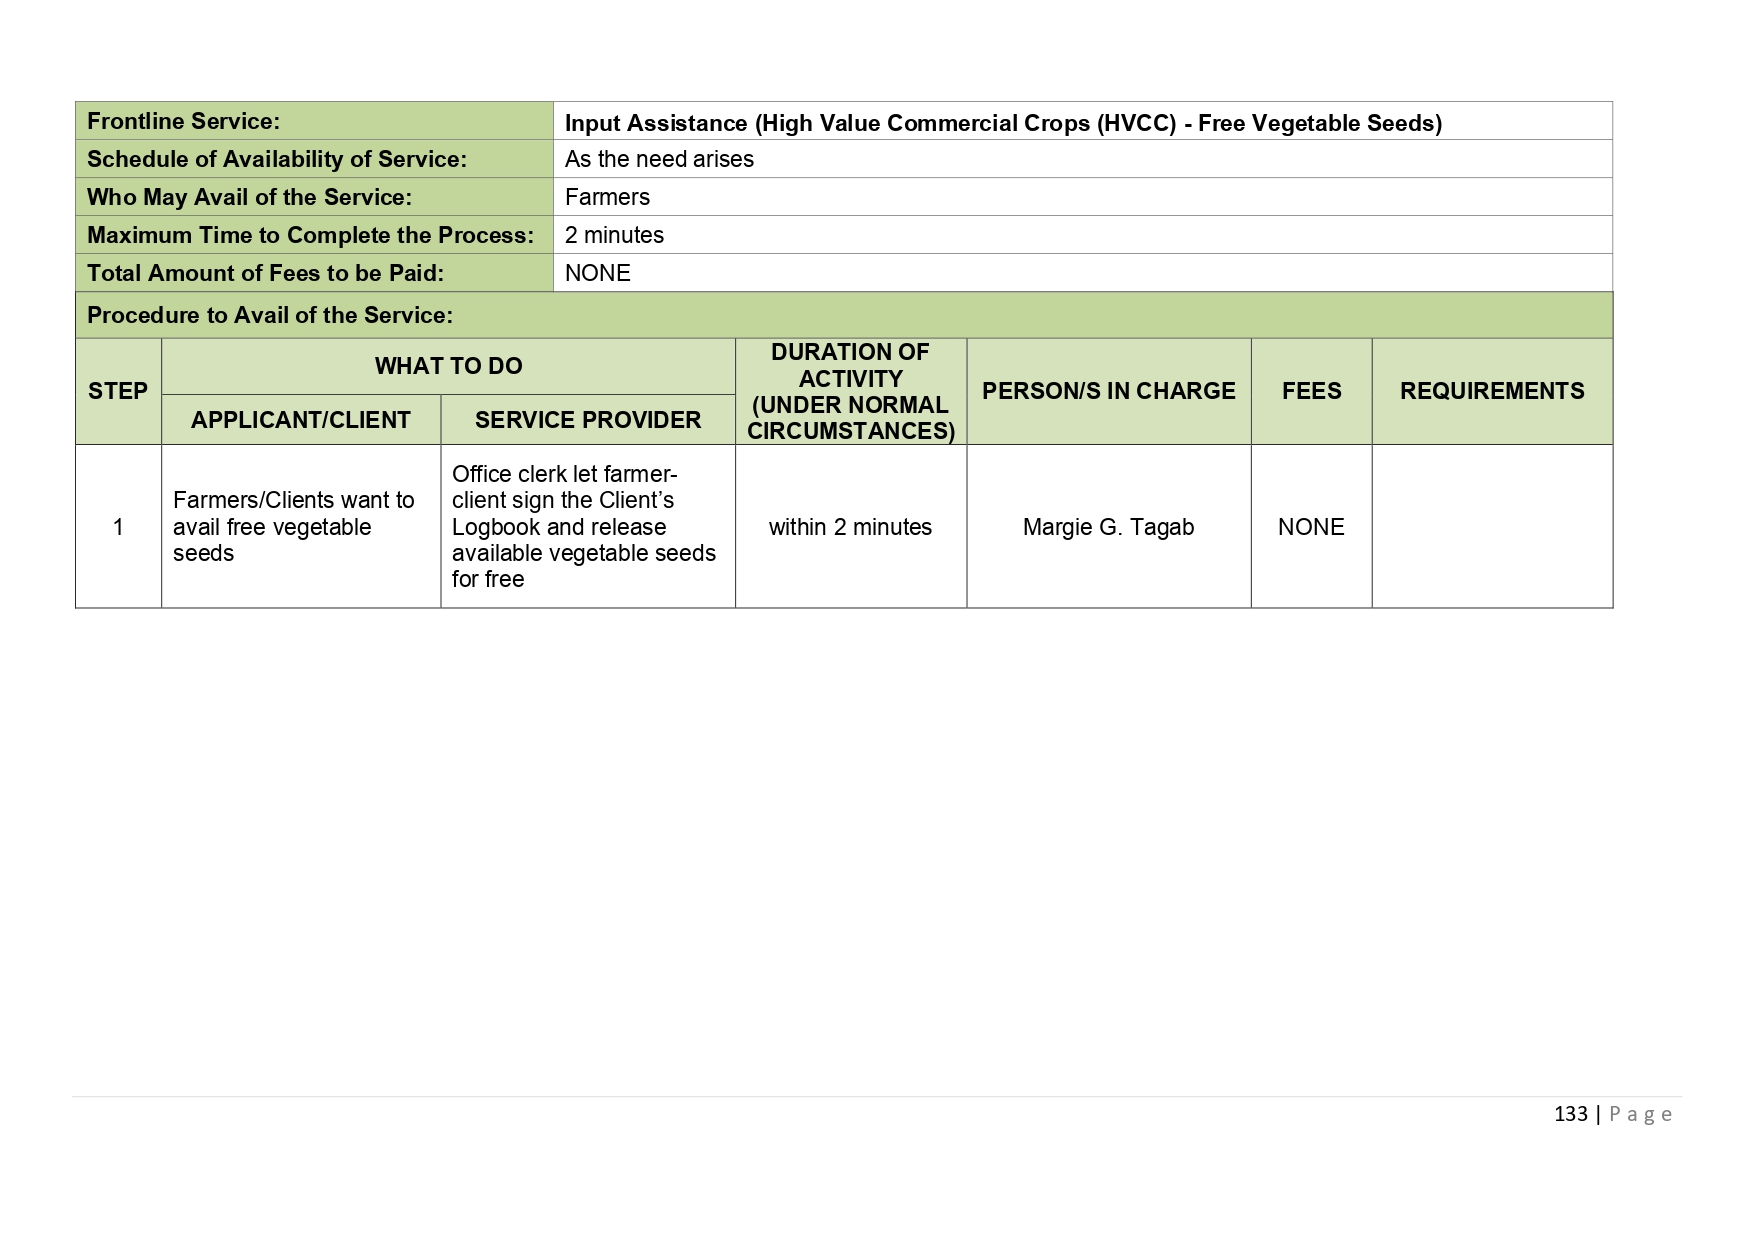Click the 'REQUIREMENTS' column header
Viewport: 1754px width, 1241px height.
tap(1492, 391)
